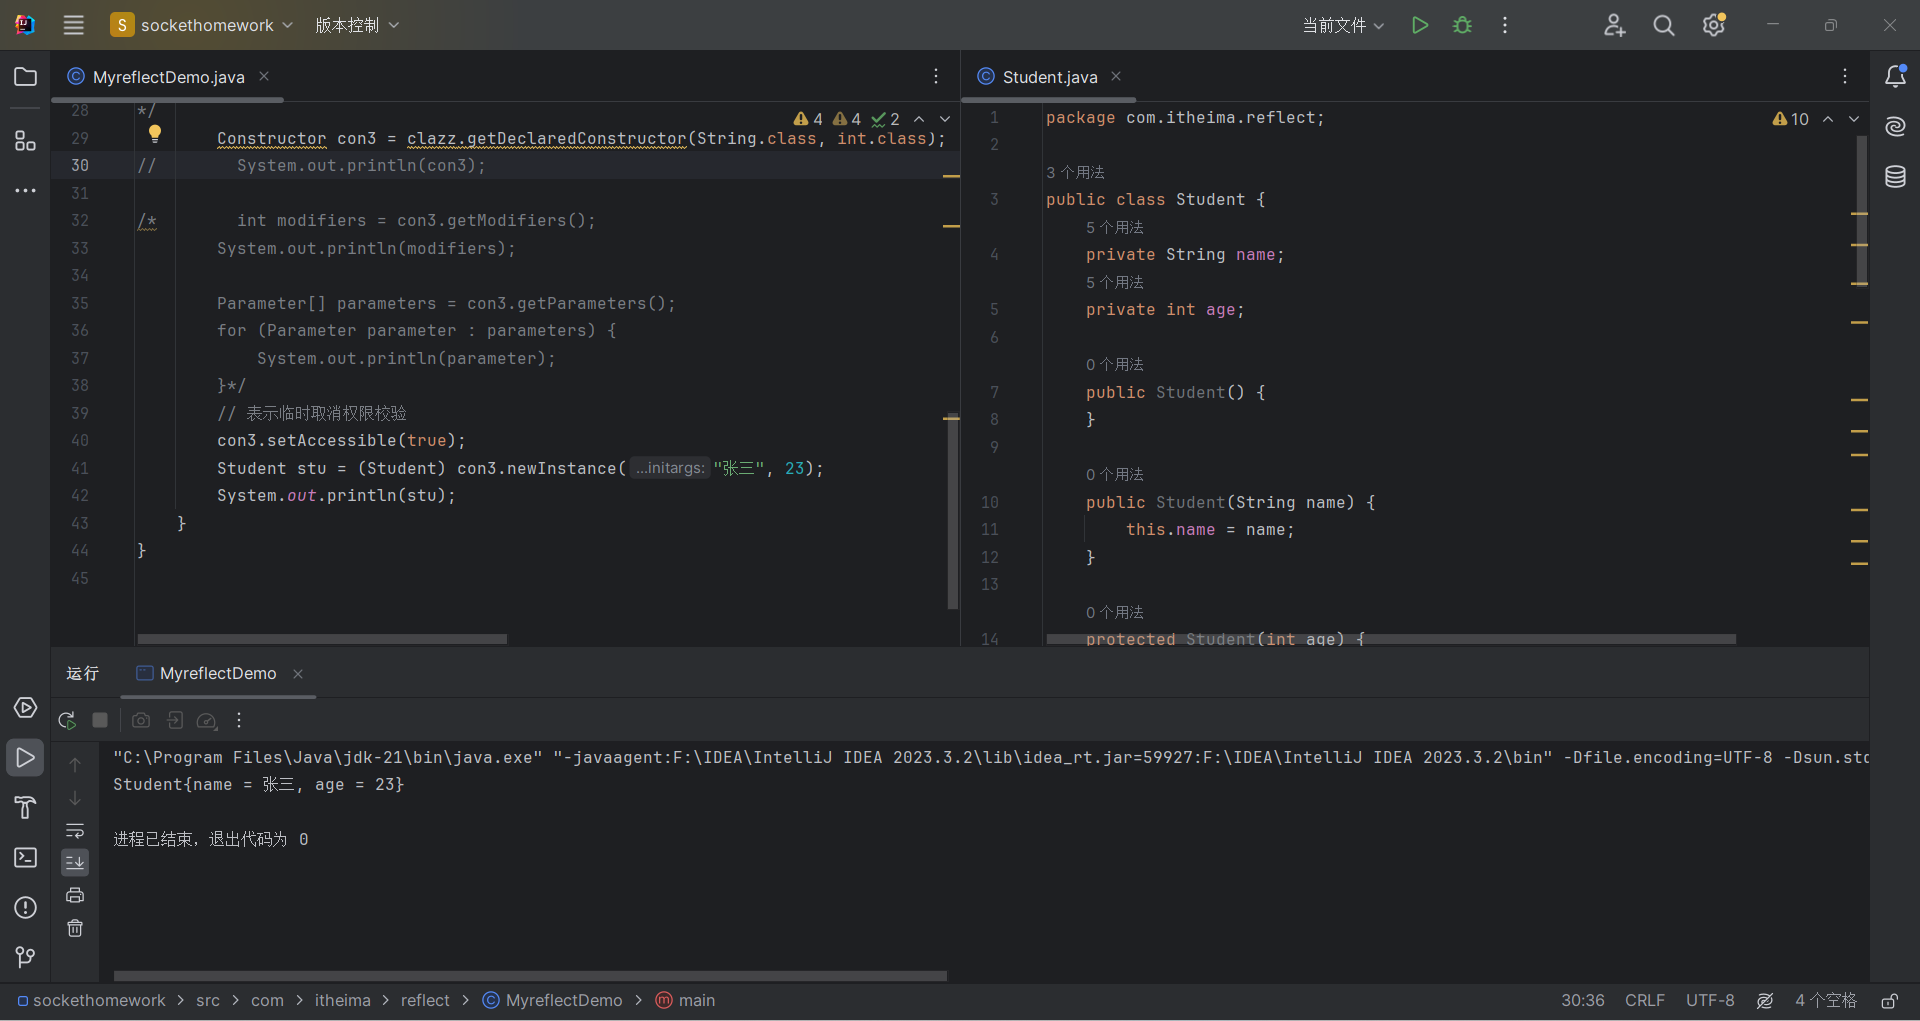Viewport: 1920px width, 1021px height.
Task: Open the Notifications bell
Action: click(x=1895, y=76)
